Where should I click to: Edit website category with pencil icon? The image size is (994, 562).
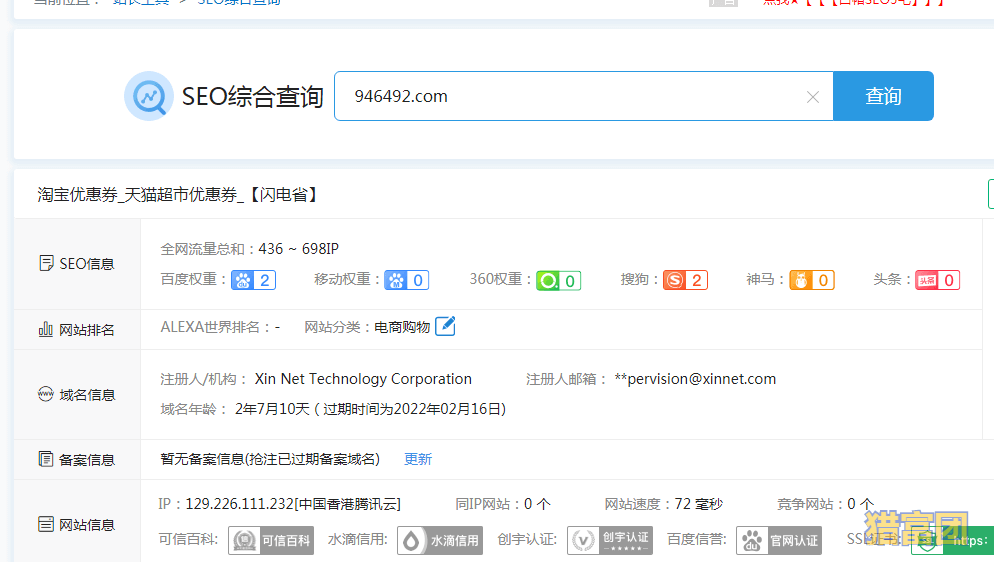(445, 326)
